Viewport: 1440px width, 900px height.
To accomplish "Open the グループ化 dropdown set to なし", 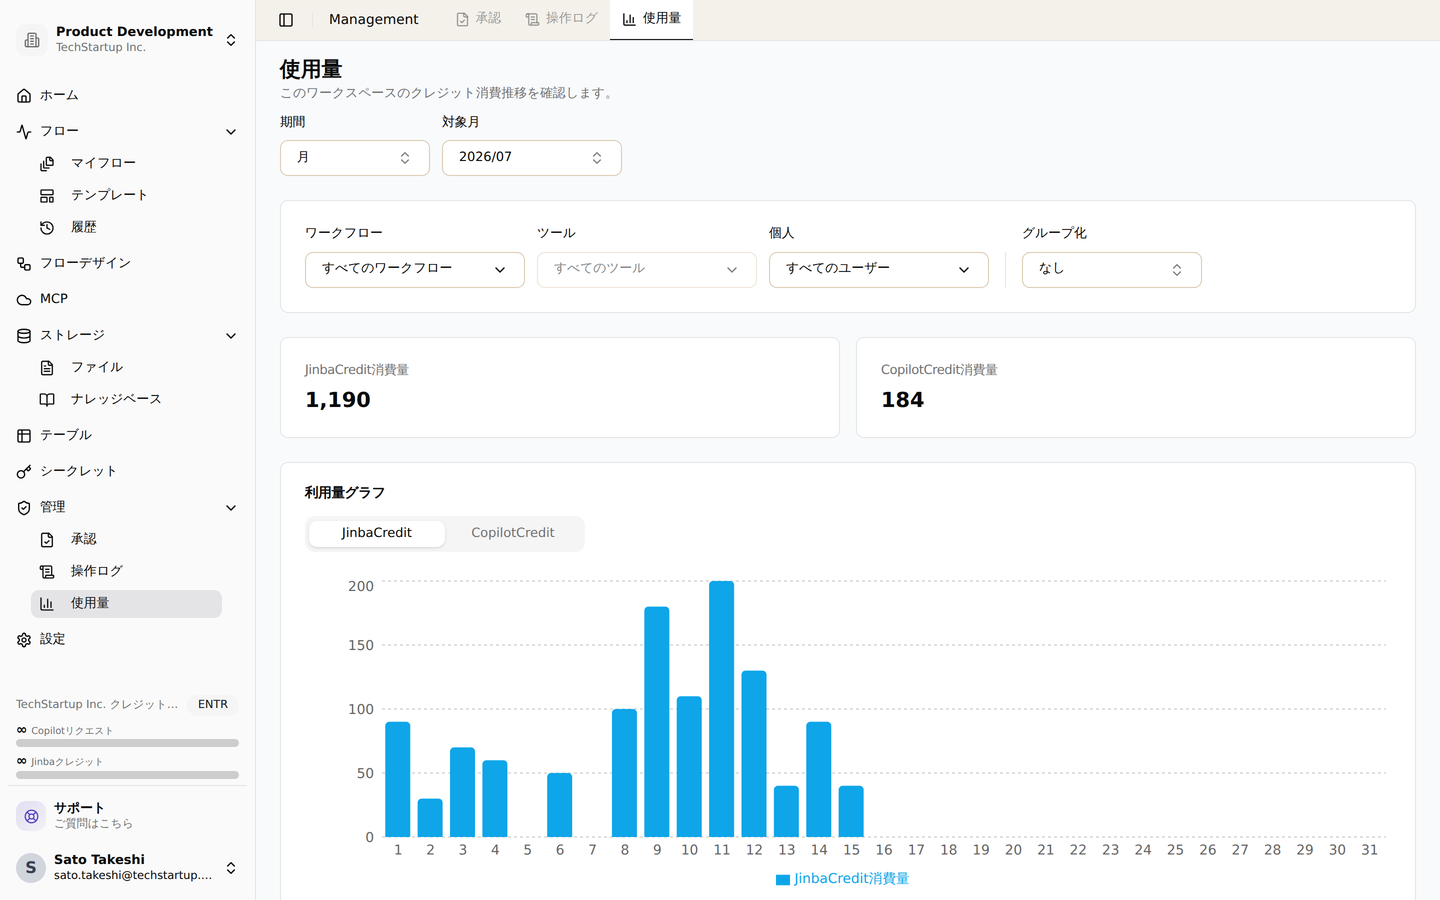I will pos(1112,270).
